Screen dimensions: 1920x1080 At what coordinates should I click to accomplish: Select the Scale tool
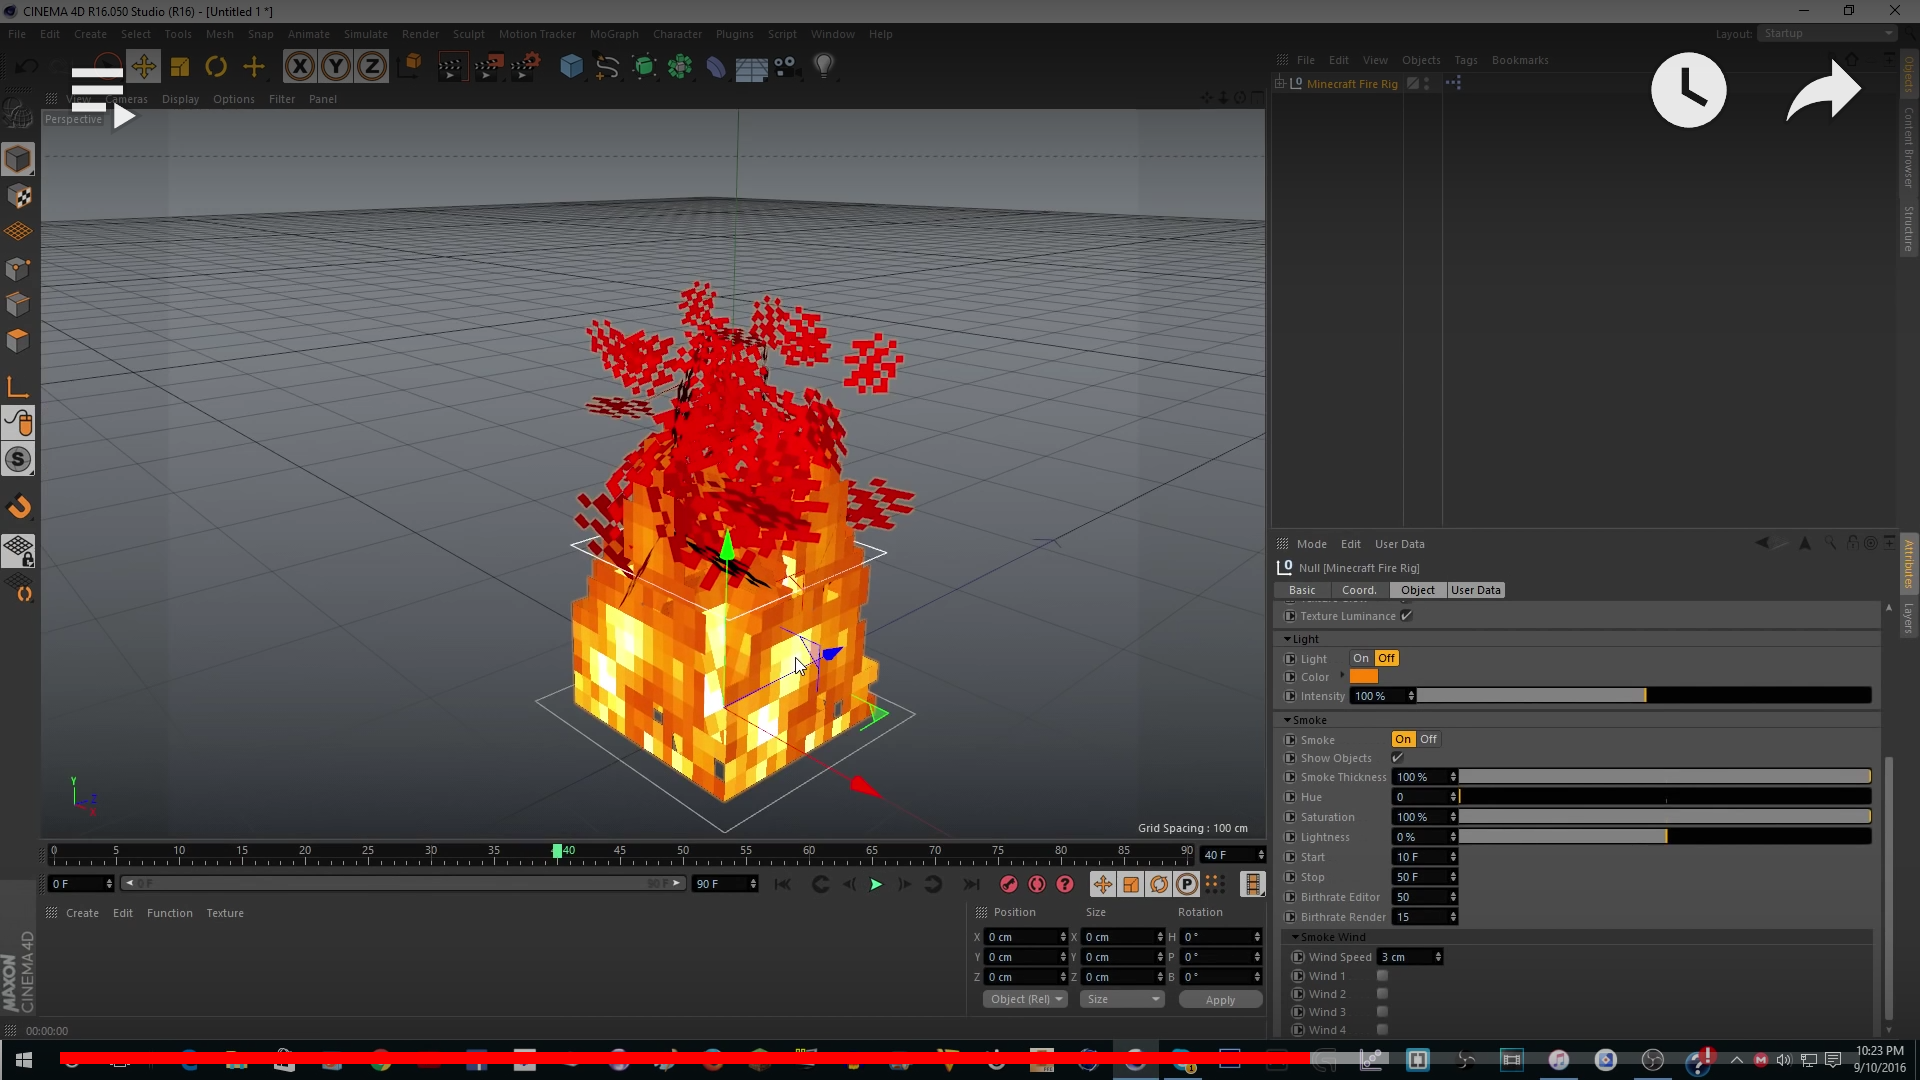[x=180, y=67]
